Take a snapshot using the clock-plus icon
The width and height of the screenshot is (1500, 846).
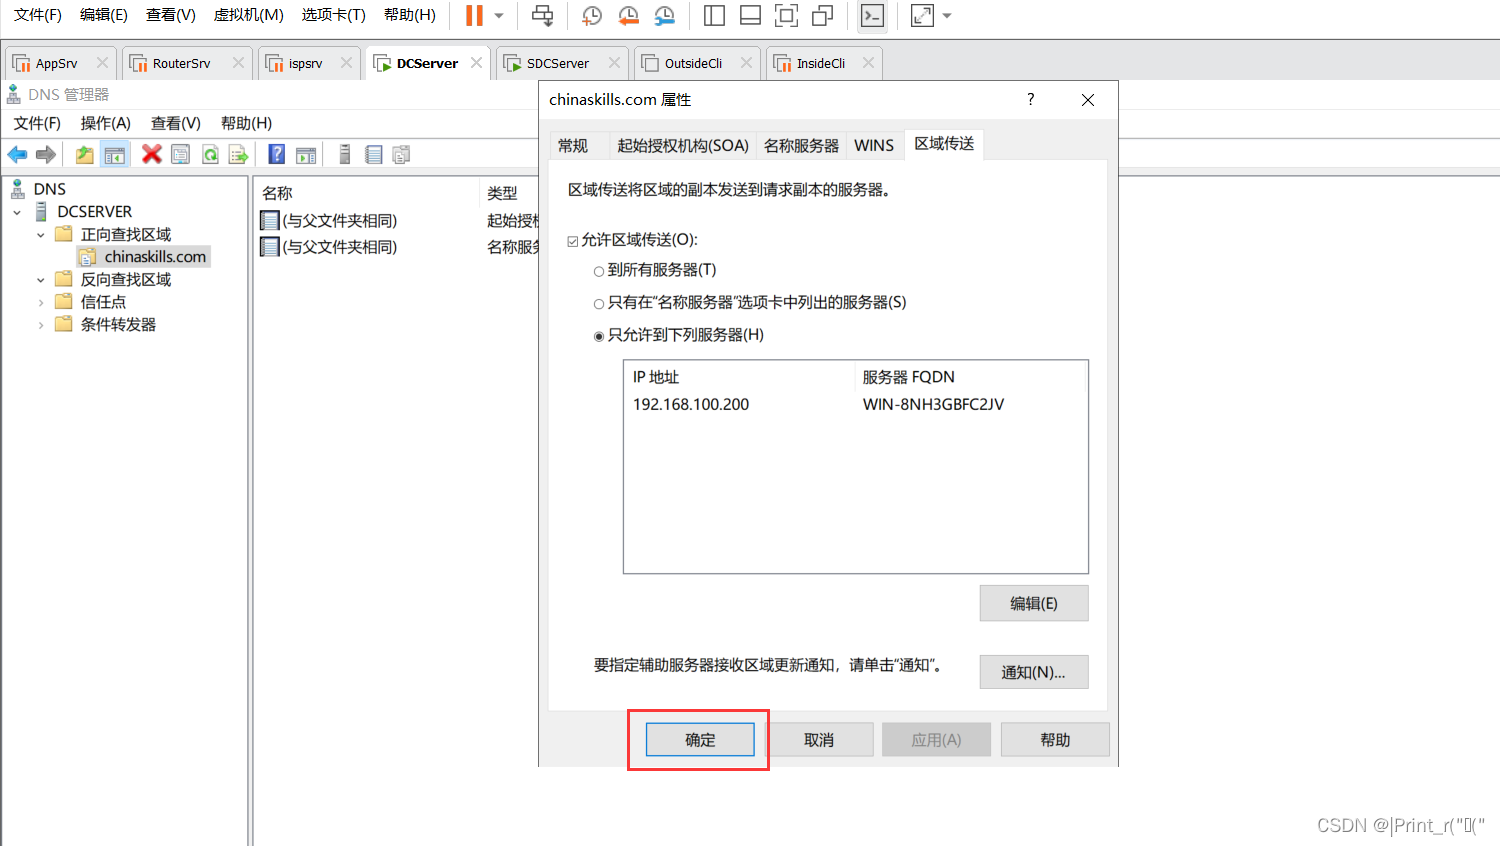pyautogui.click(x=592, y=15)
